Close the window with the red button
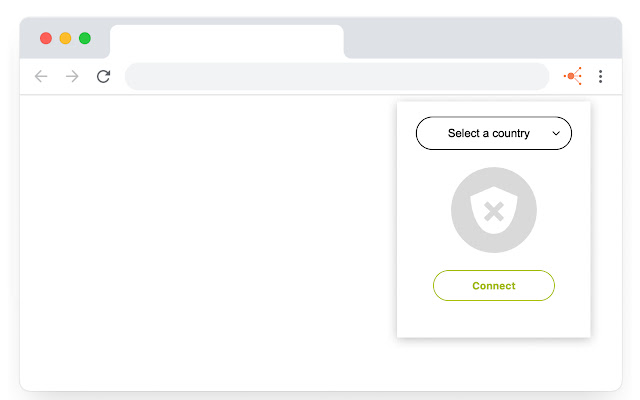 point(46,38)
